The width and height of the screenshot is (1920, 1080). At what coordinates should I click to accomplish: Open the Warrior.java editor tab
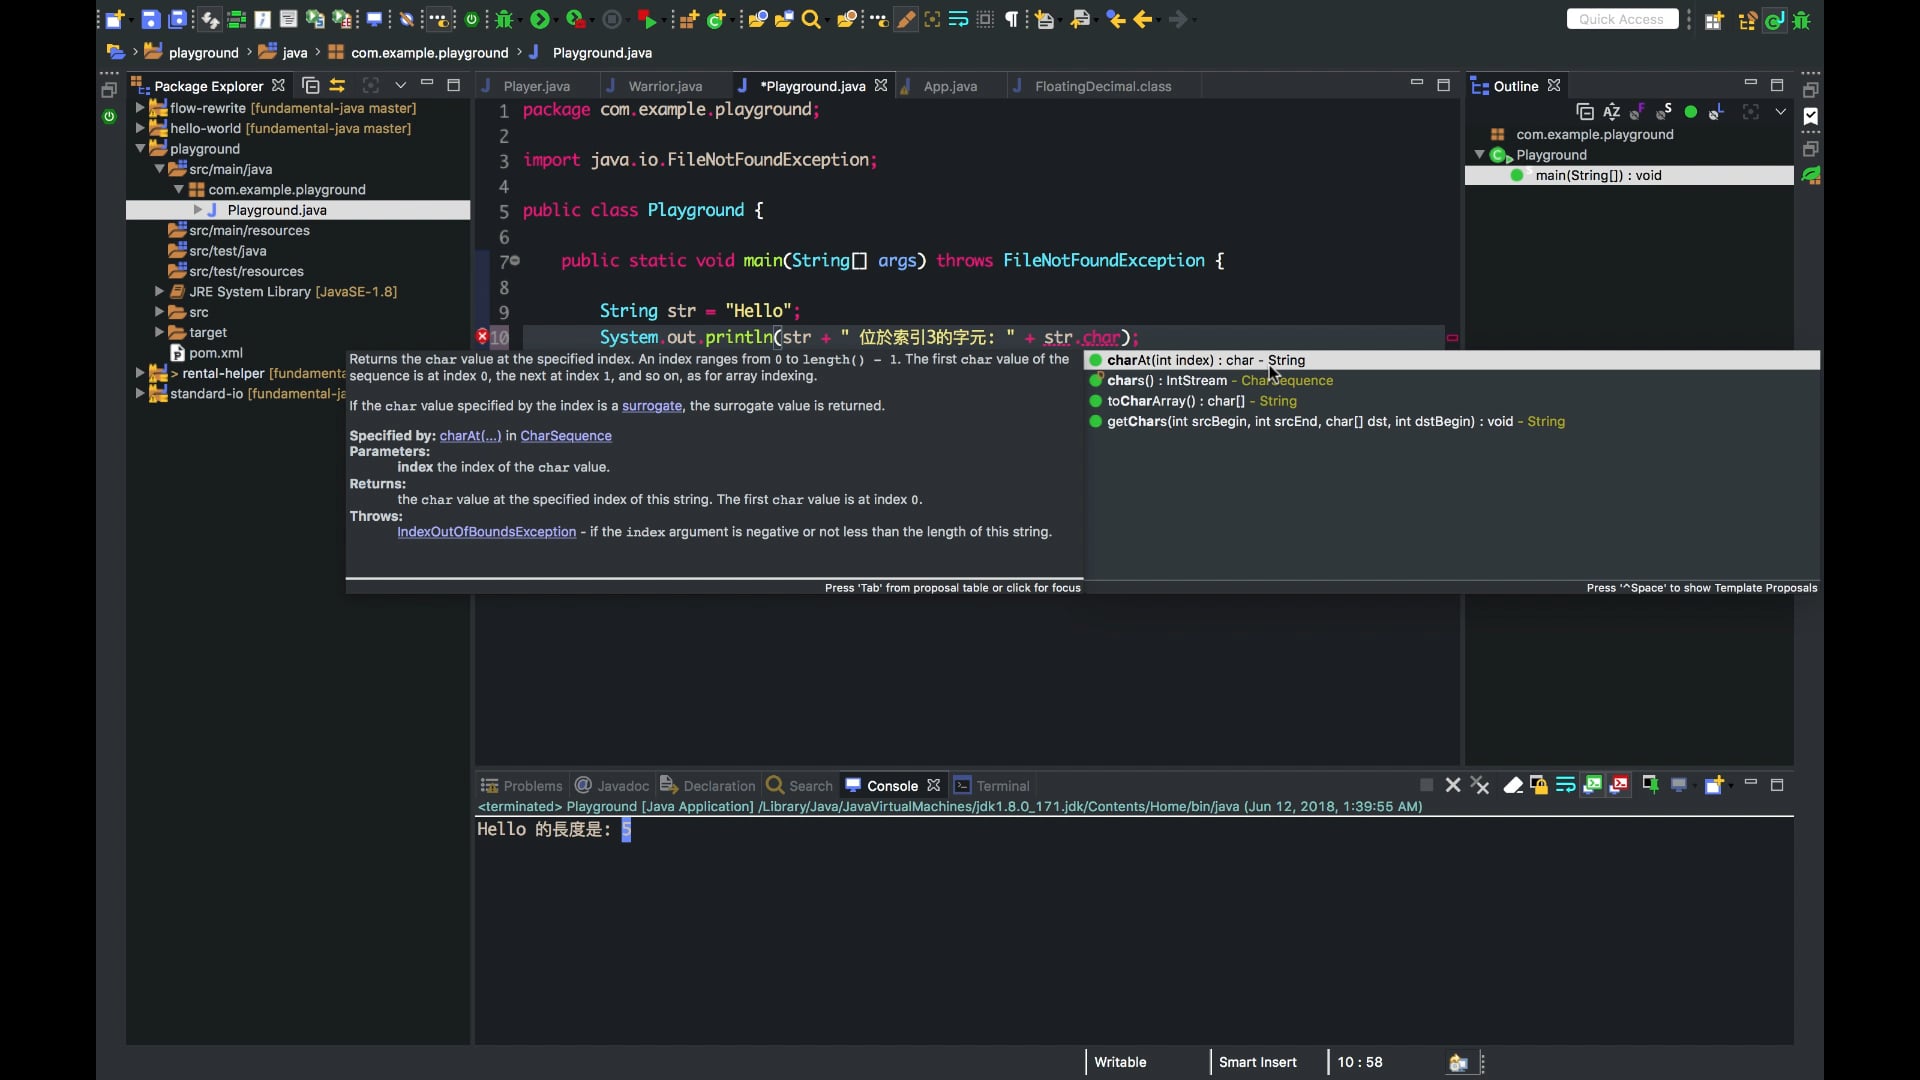coord(666,86)
